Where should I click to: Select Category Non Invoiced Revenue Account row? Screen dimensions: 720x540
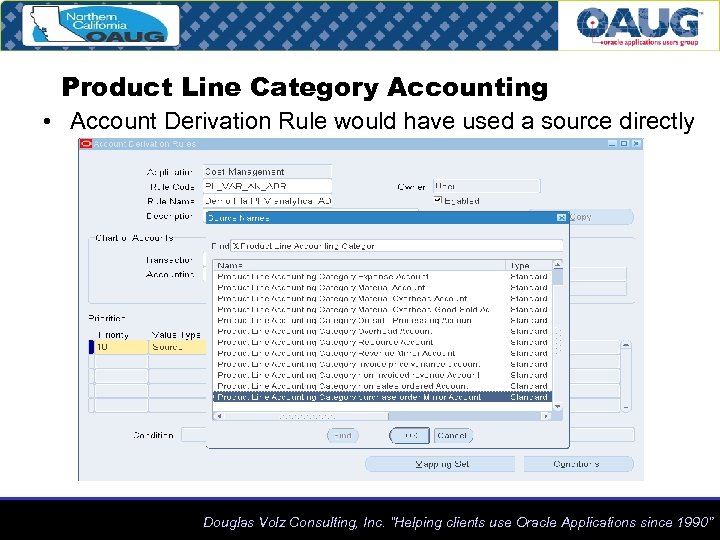(382, 375)
